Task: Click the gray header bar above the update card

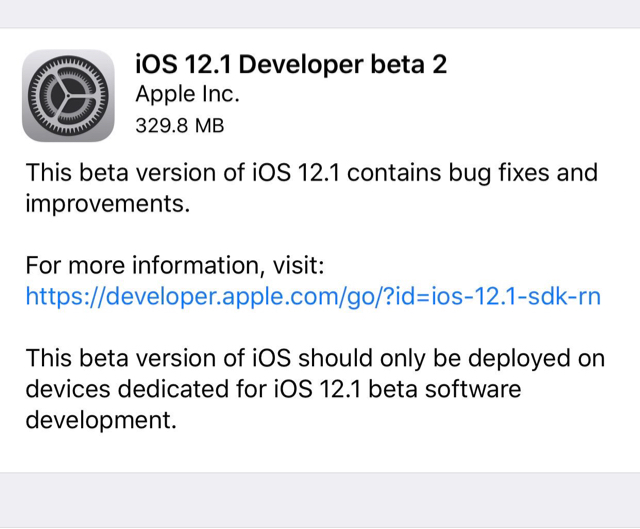Action: [320, 13]
